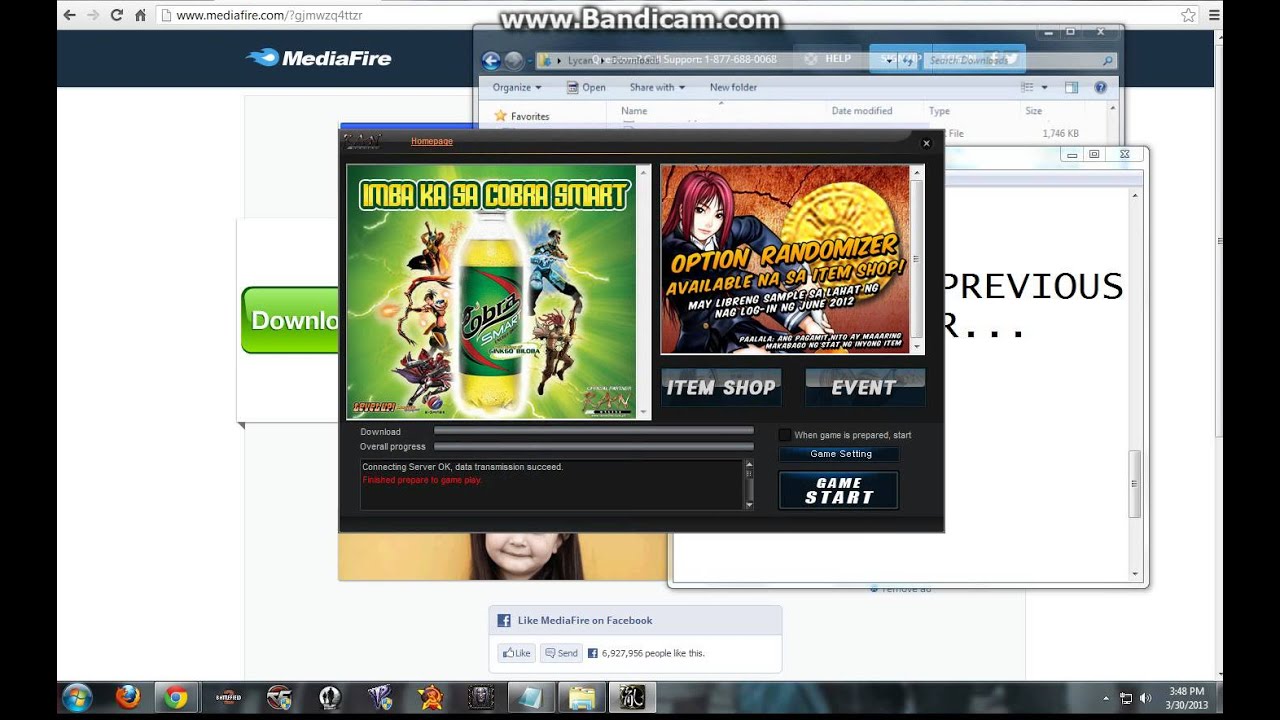Click the Overall progress bar
This screenshot has width=1280, height=720.
pos(594,447)
